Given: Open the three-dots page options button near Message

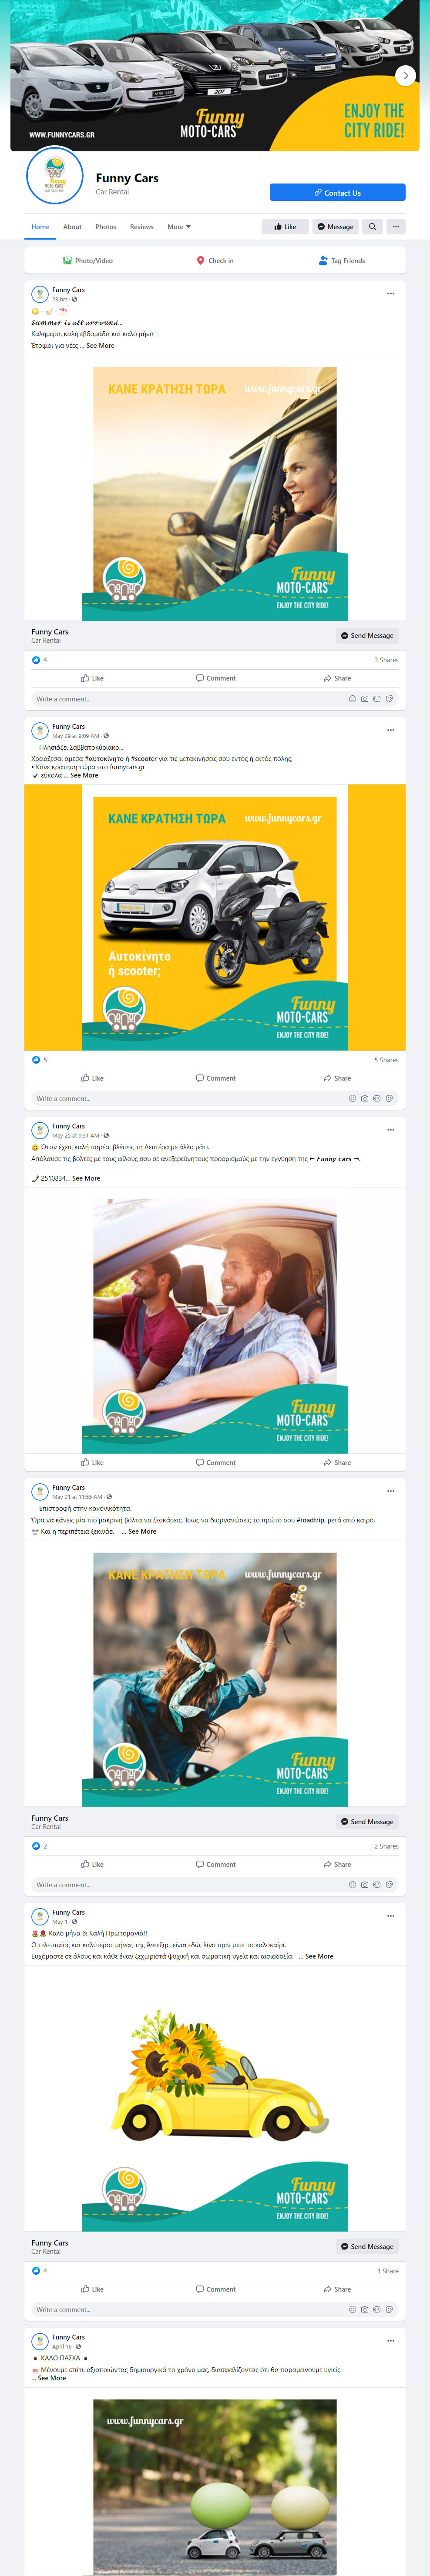Looking at the screenshot, I should [x=396, y=227].
